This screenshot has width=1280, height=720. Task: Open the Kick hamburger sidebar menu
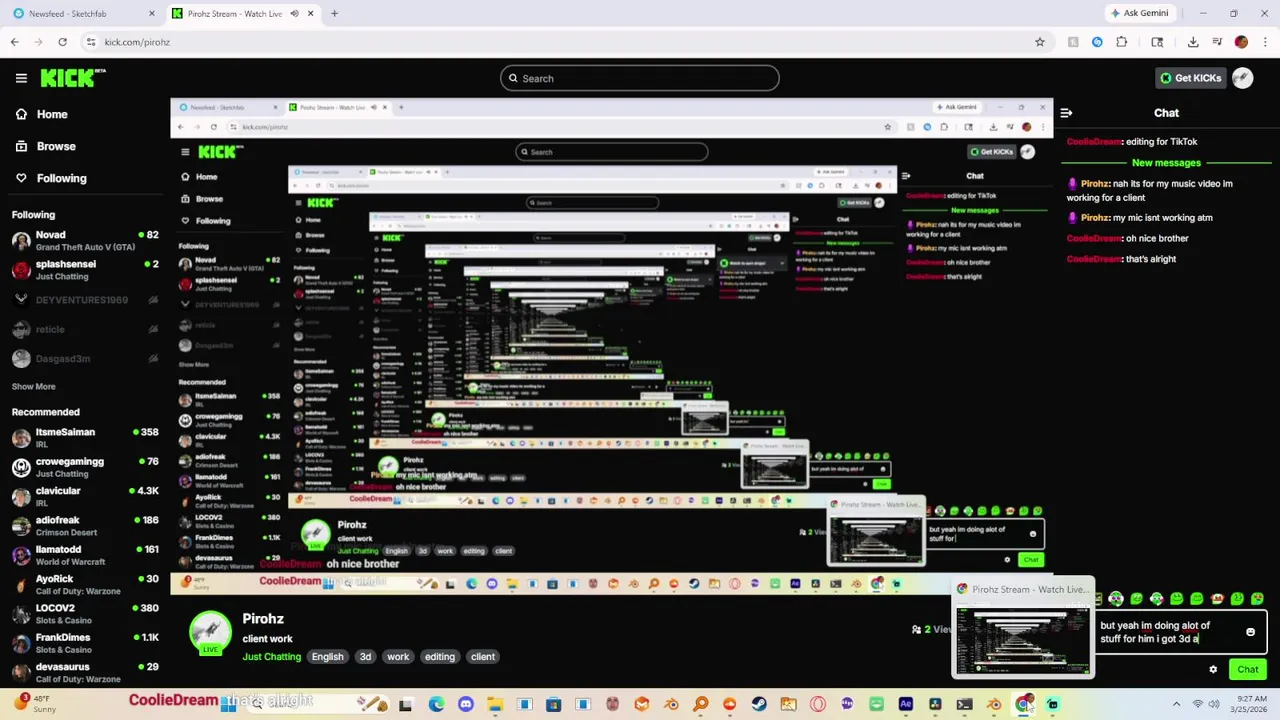[21, 78]
